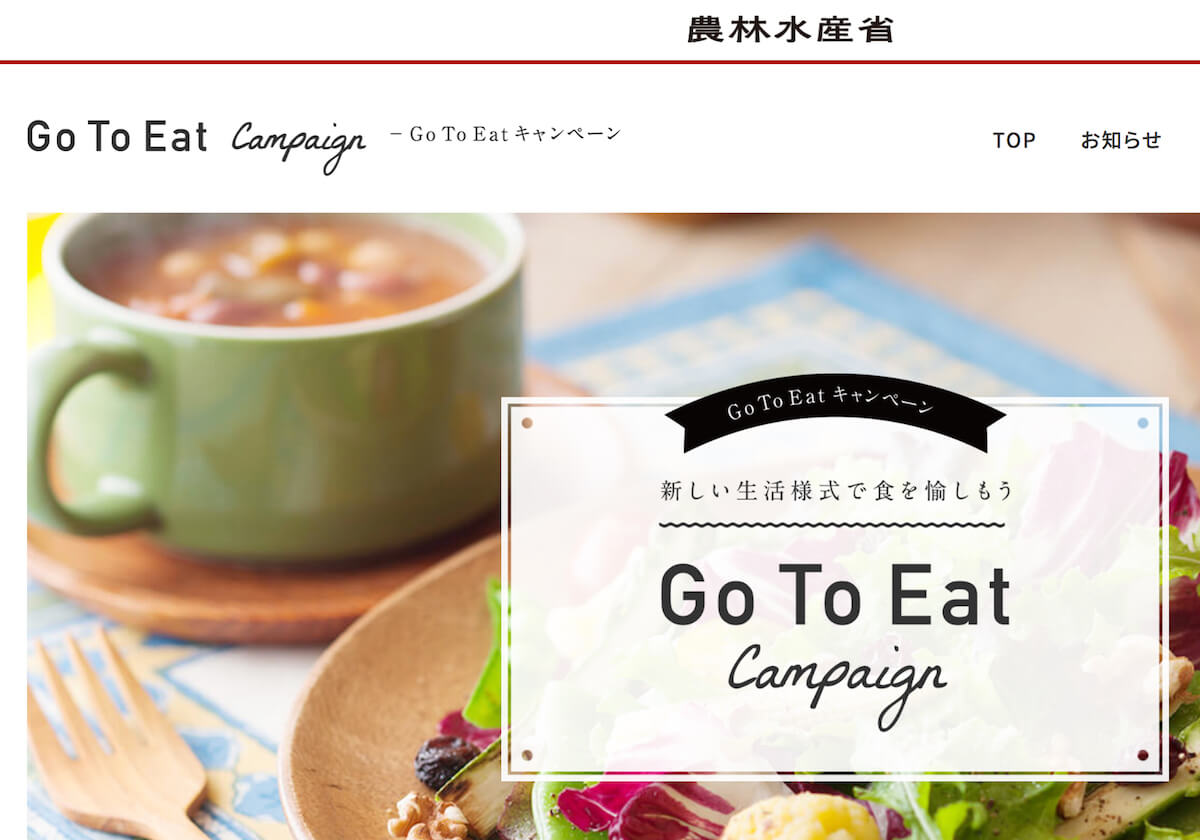Click the 農林水産省 ministry logo
This screenshot has width=1200, height=840.
click(790, 29)
